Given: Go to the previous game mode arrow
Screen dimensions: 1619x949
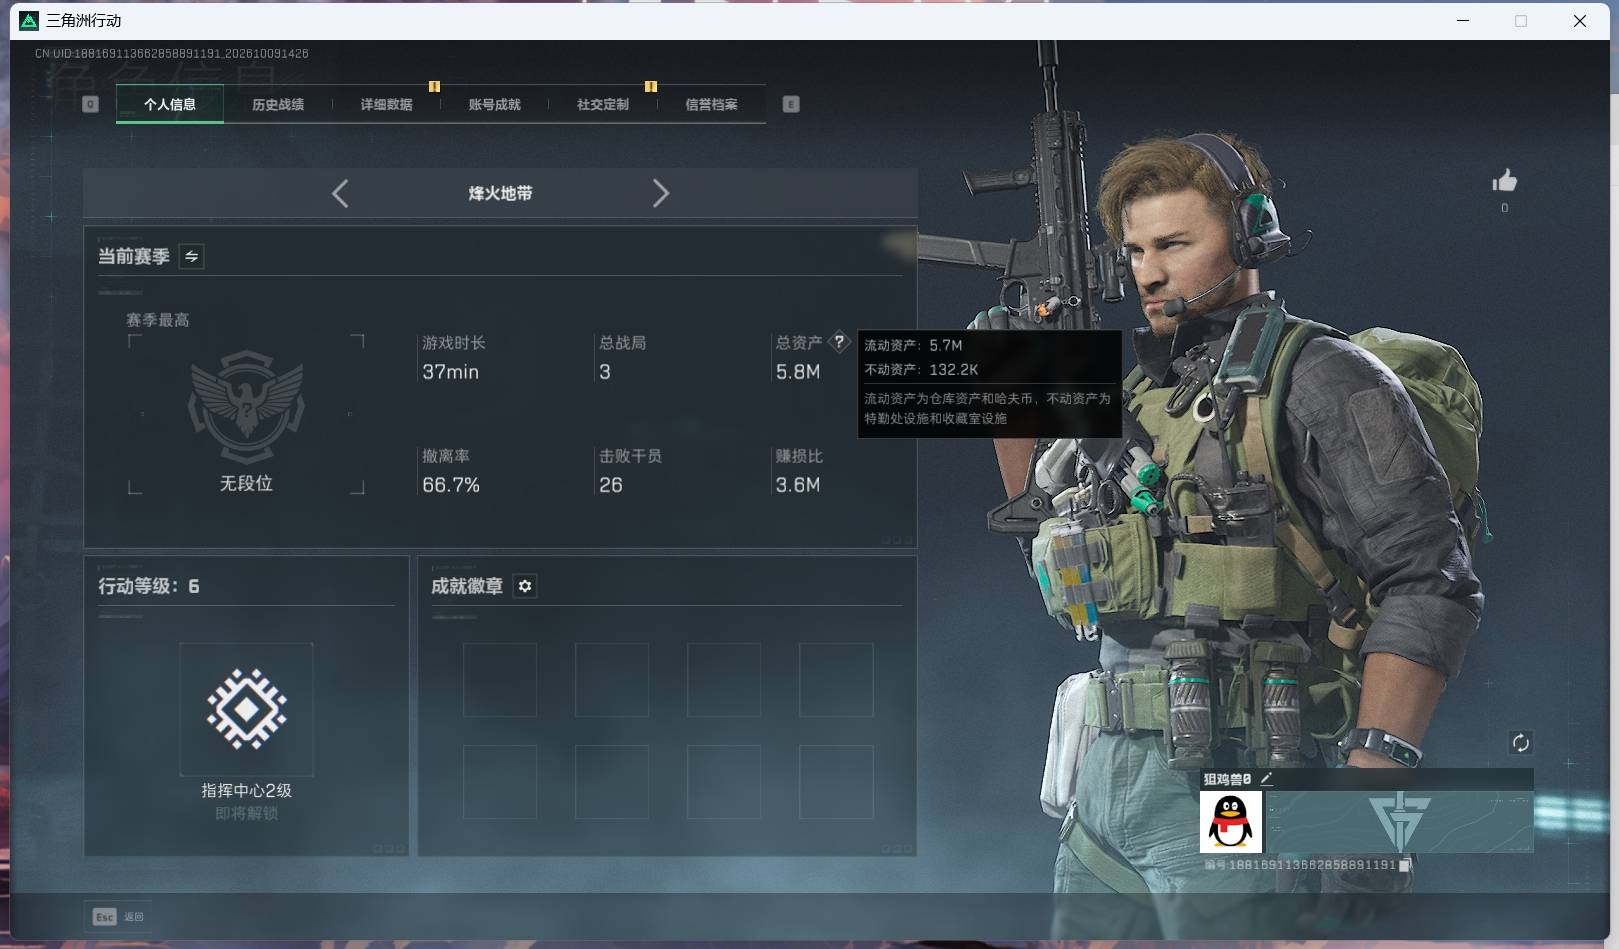Looking at the screenshot, I should (340, 193).
